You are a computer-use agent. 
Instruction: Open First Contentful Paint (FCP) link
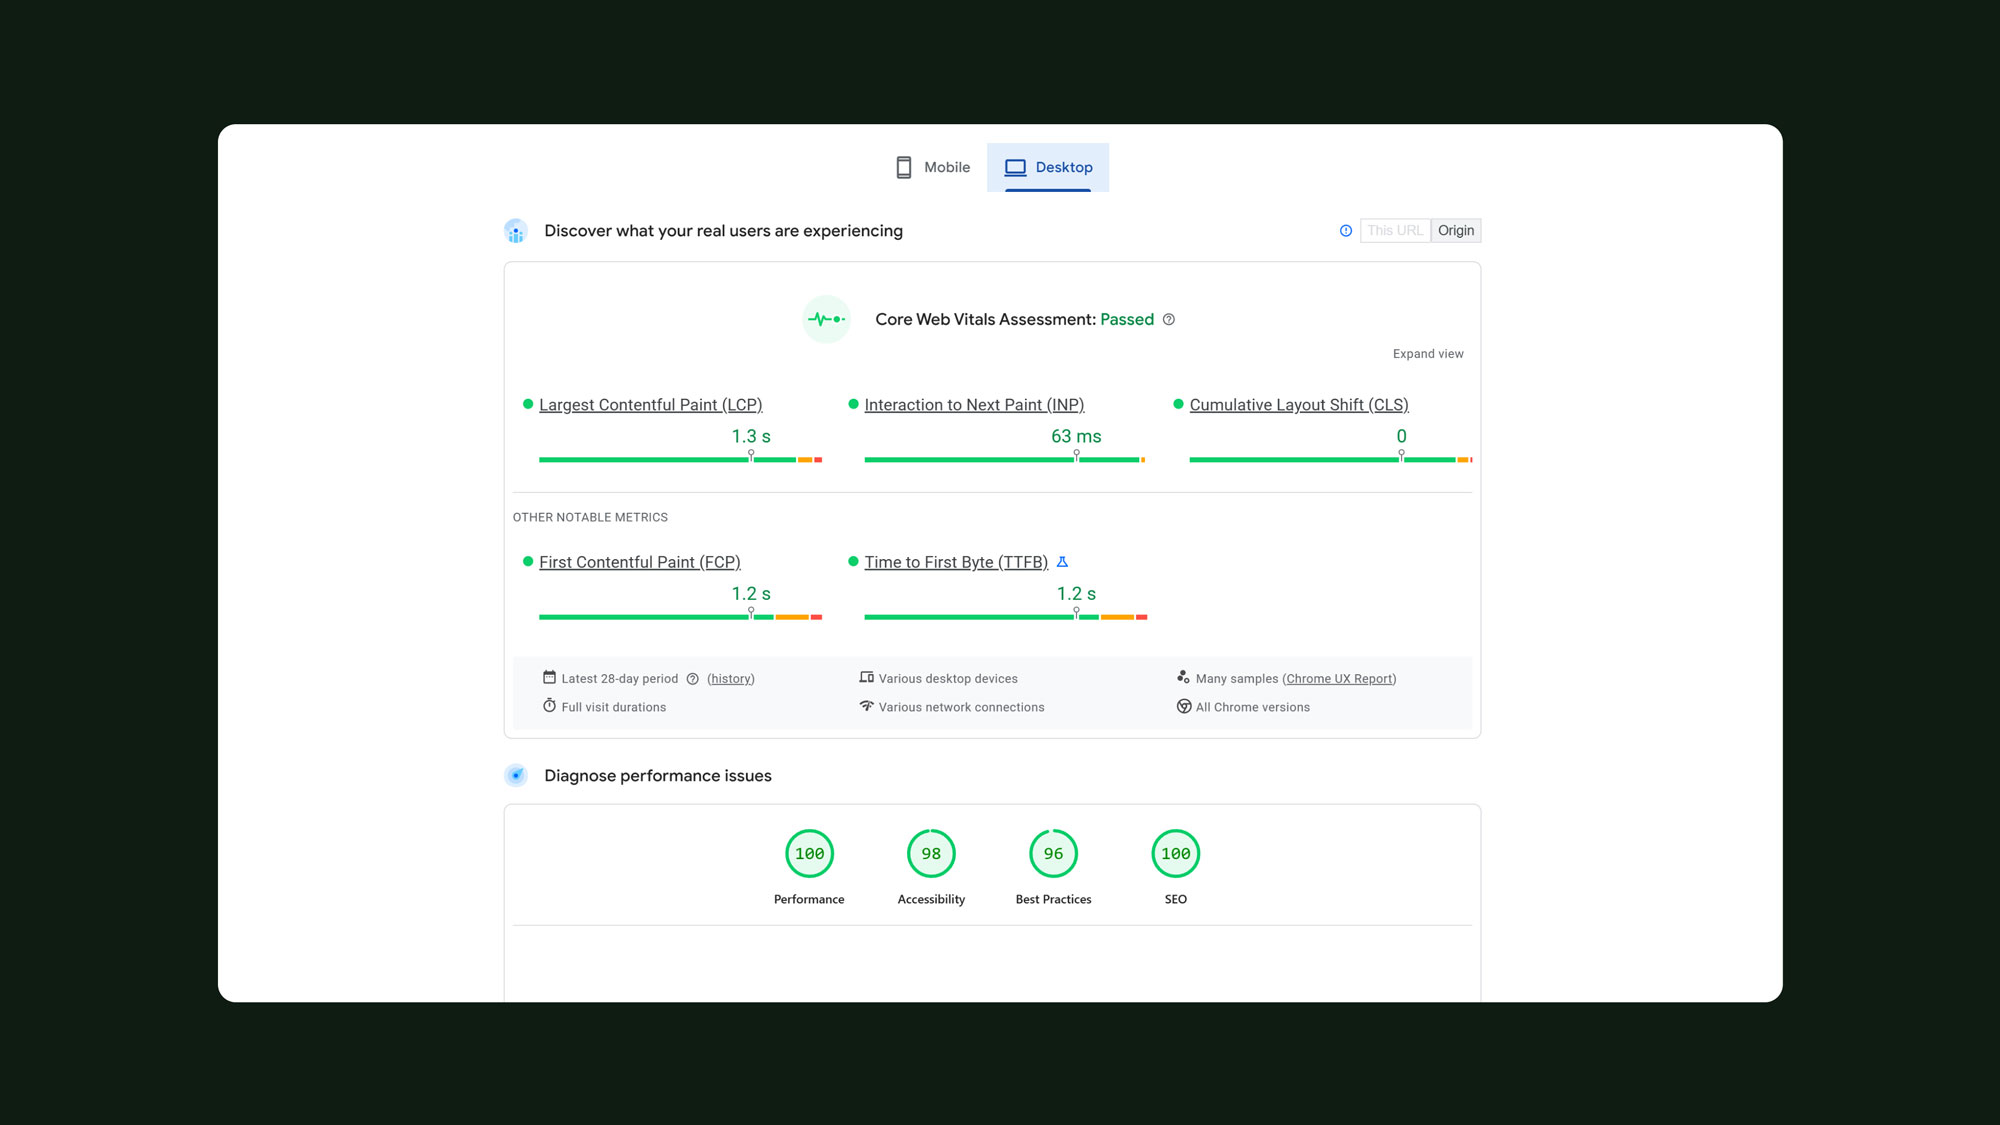pos(640,562)
